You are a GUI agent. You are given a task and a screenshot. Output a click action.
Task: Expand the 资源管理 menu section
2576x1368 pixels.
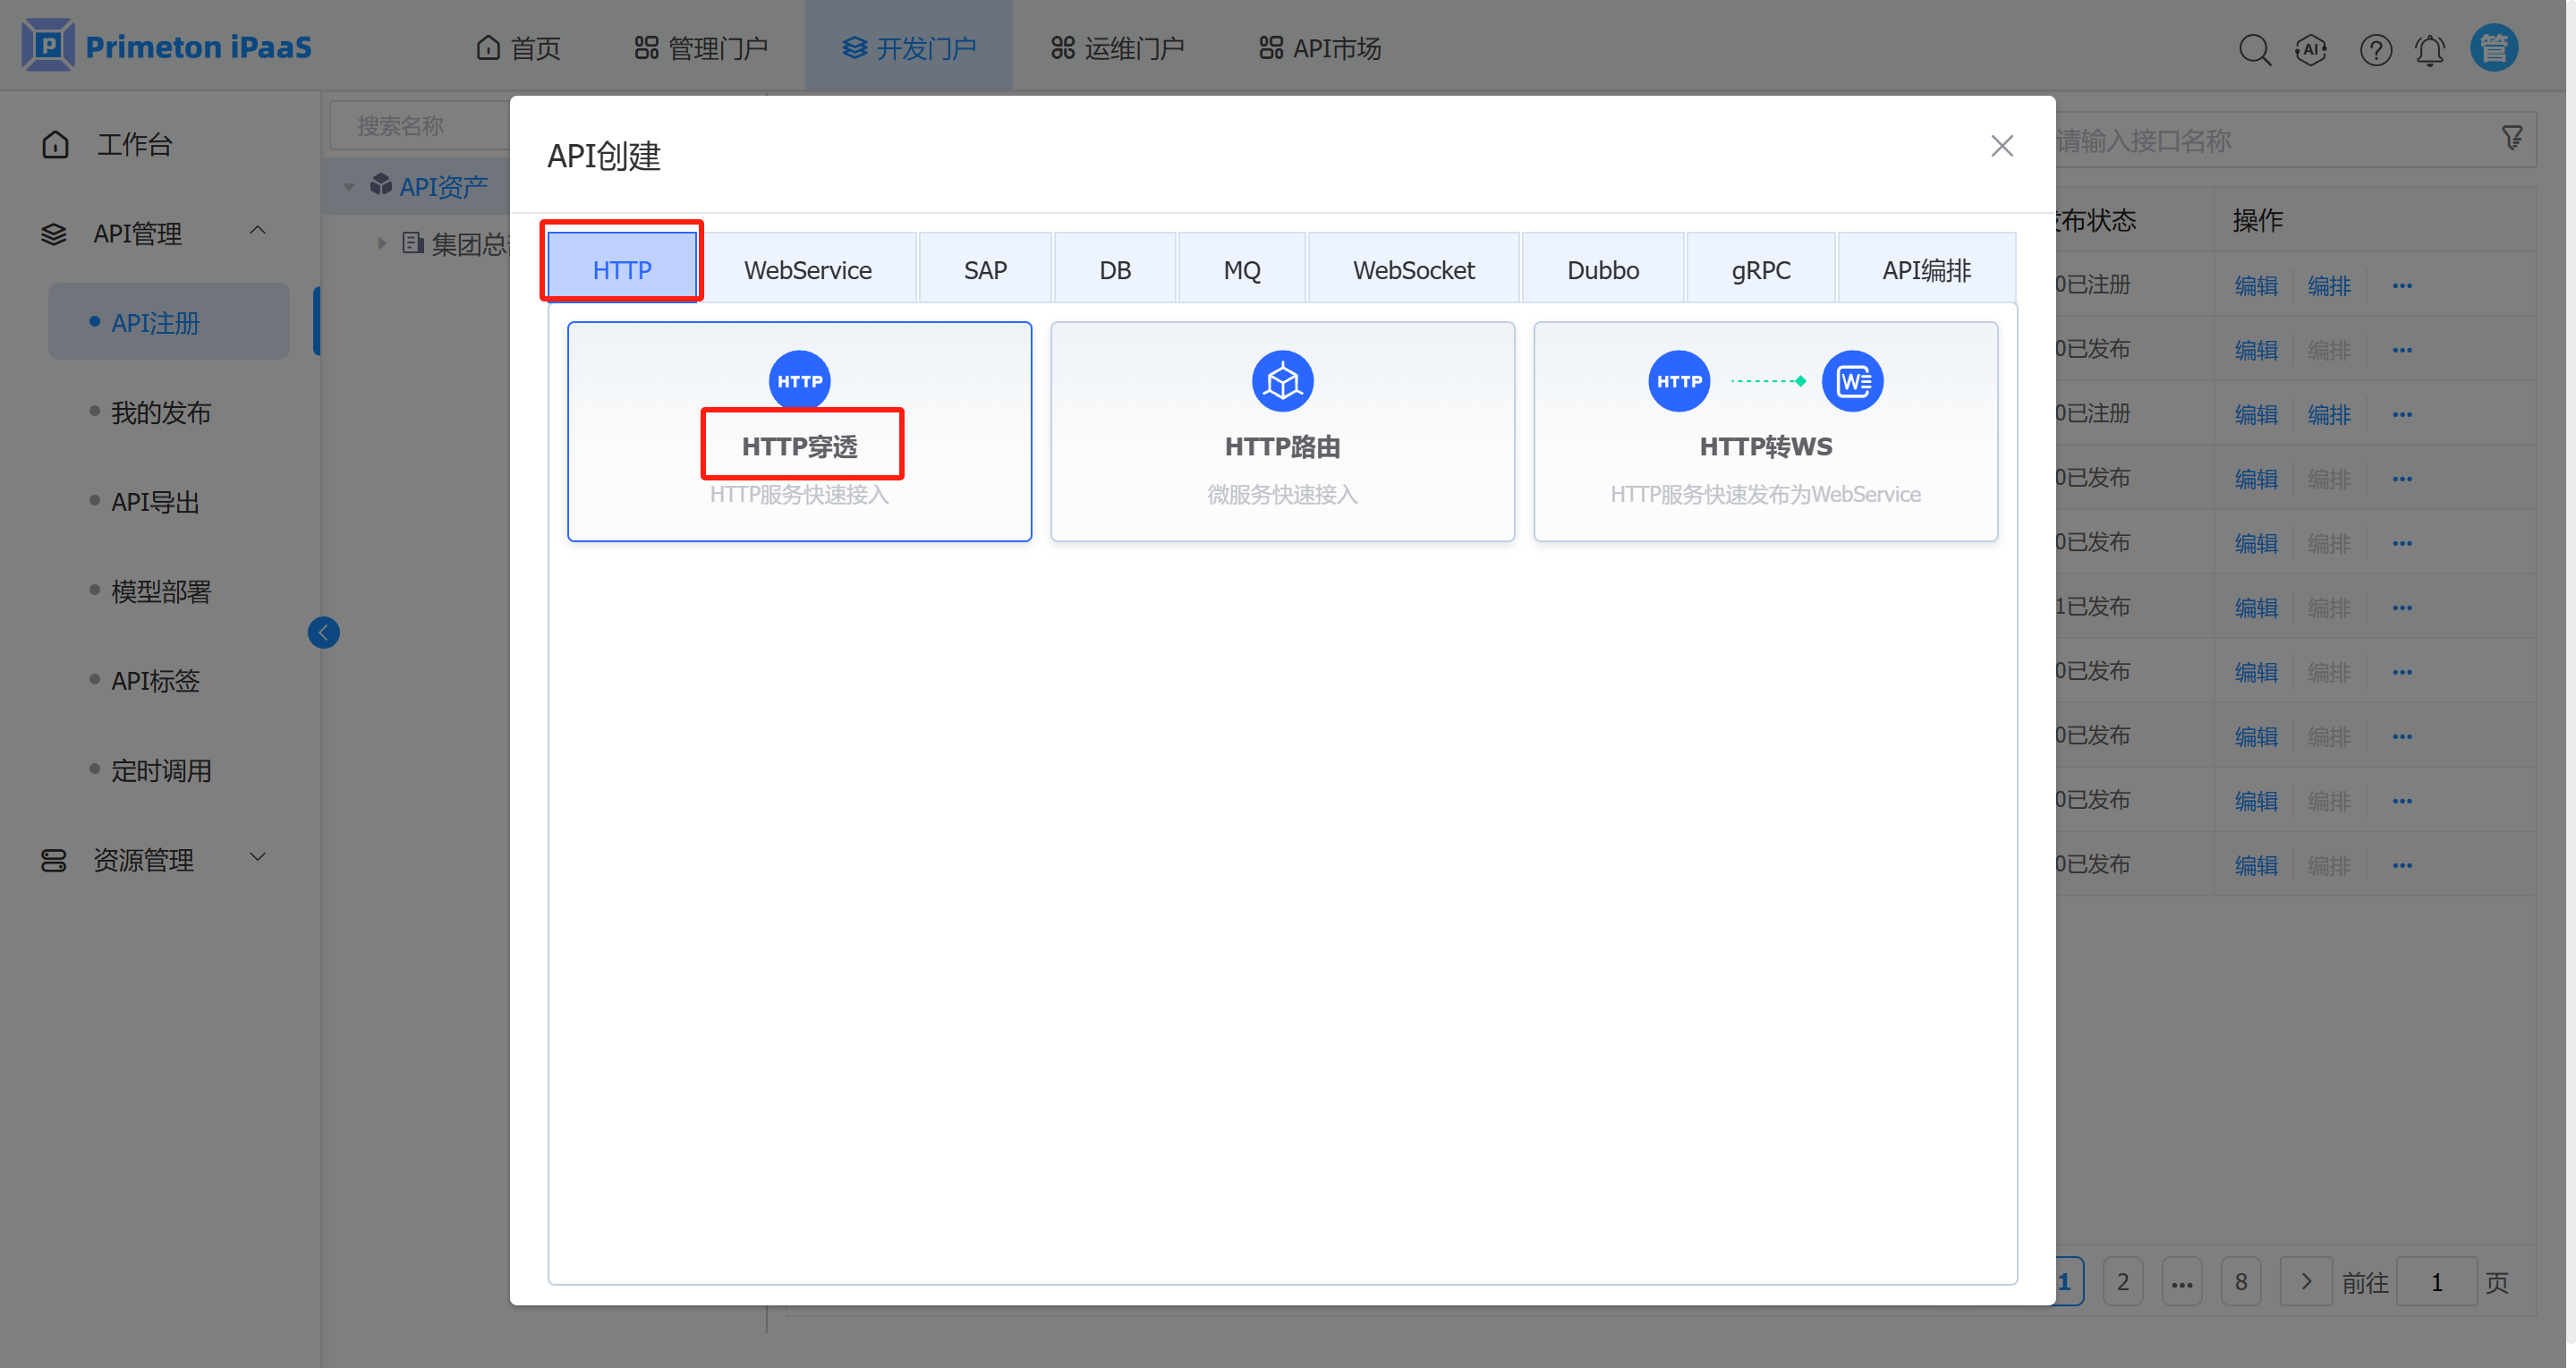tap(257, 858)
